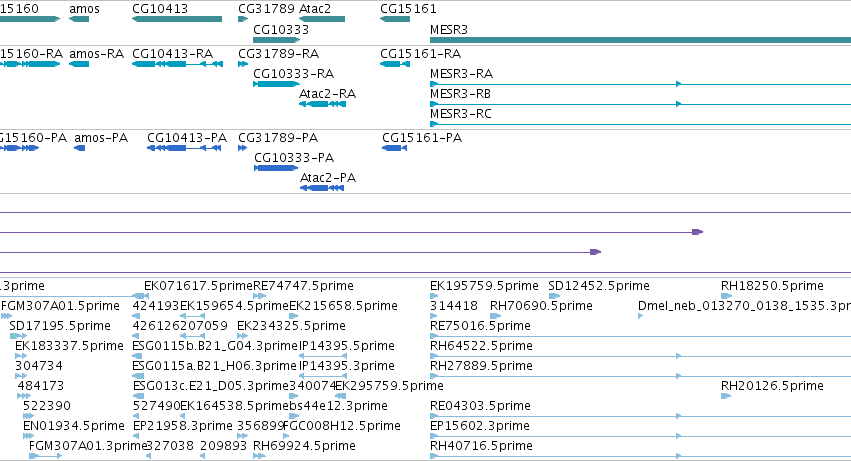The height and width of the screenshot is (461, 851).
Task: Select the IP14395.3prime EST label
Action: (x=346, y=366)
